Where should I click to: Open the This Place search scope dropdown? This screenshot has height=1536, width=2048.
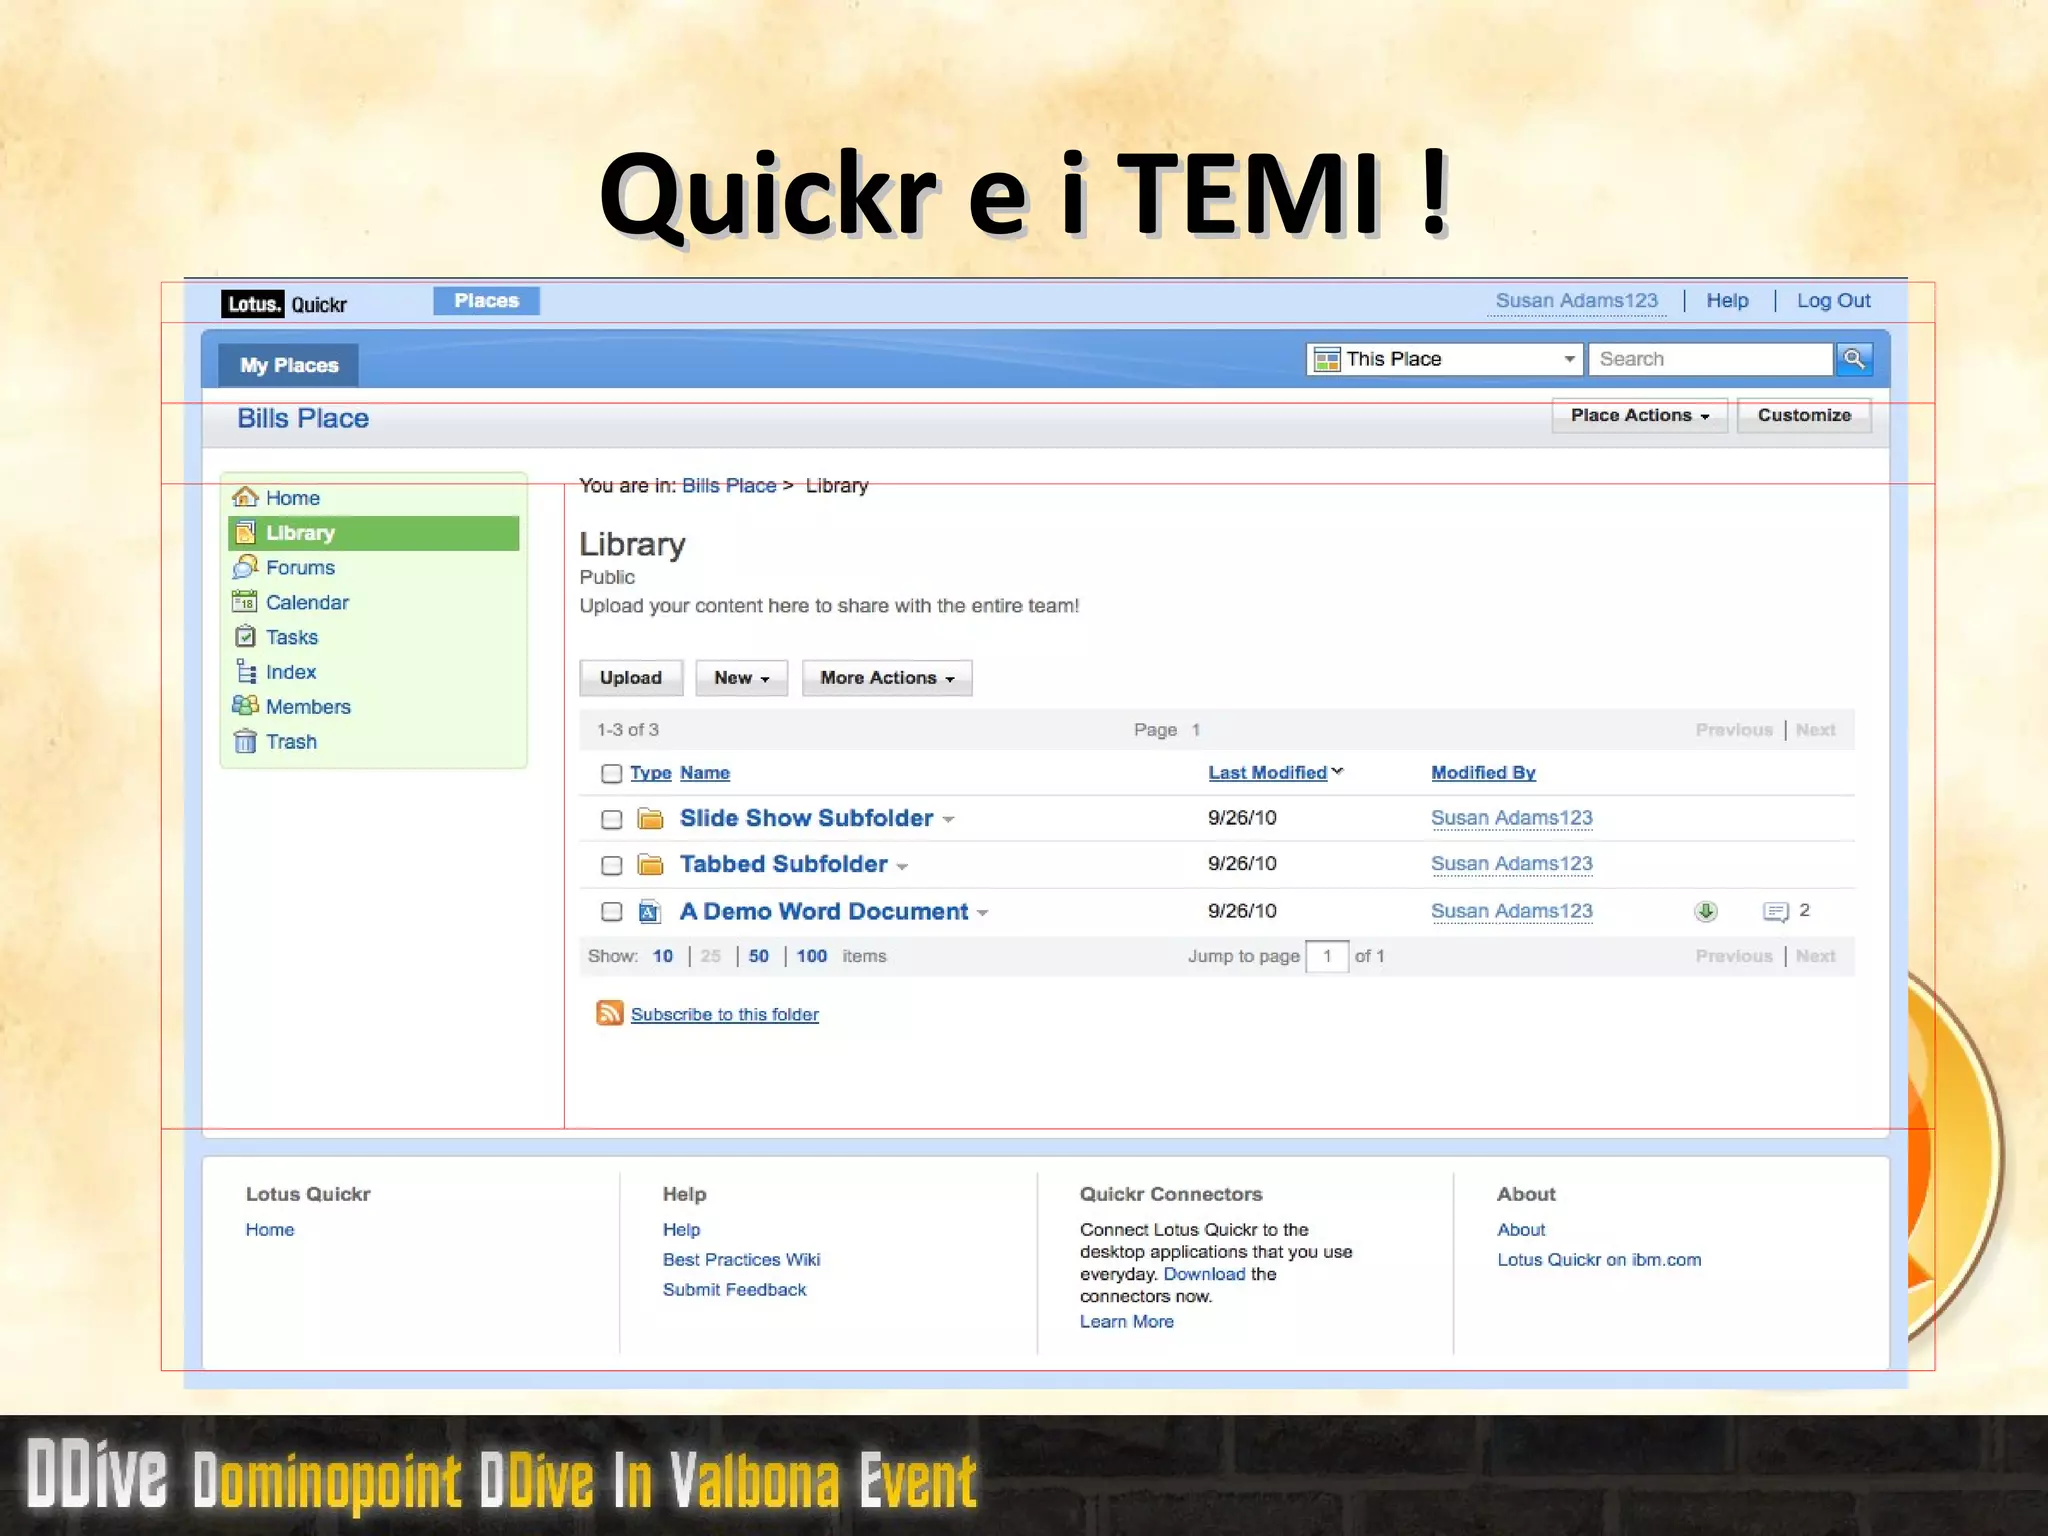pyautogui.click(x=1444, y=359)
